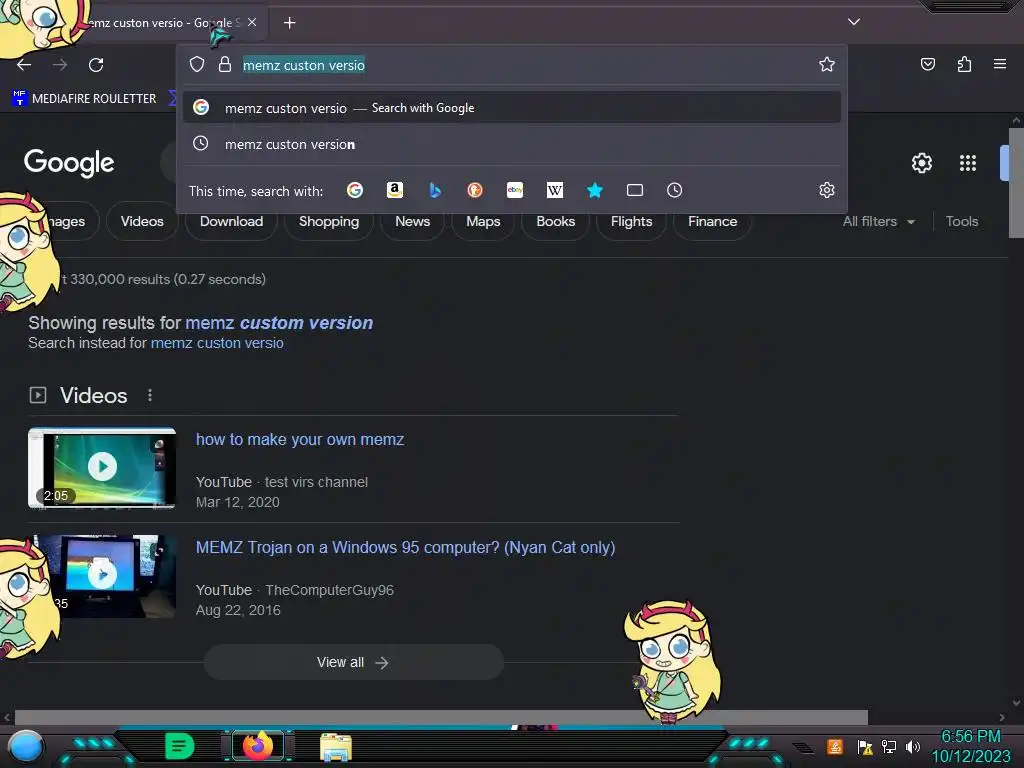This screenshot has height=768, width=1024.
Task: Switch to Shopping results tab
Action: coord(329,221)
